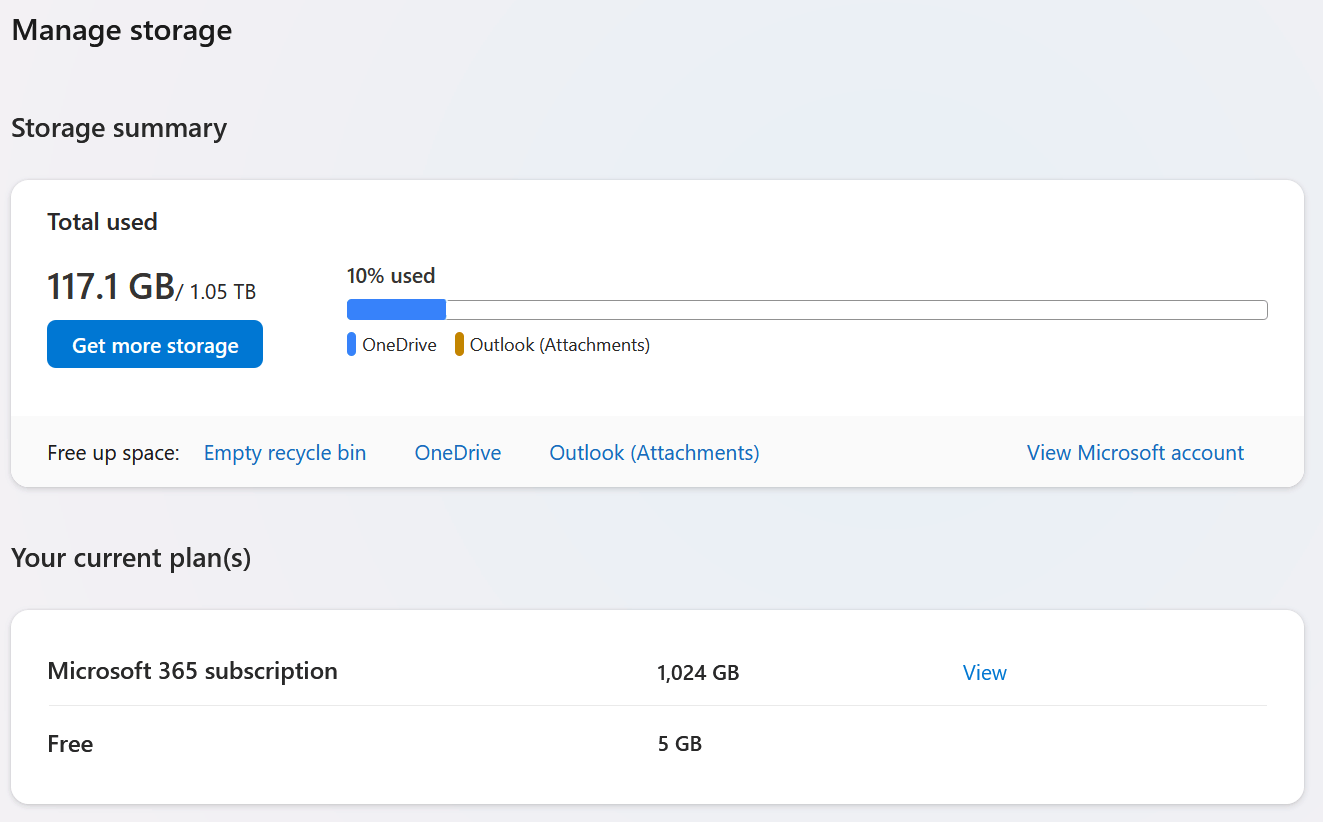This screenshot has height=822, width=1323.
Task: Click the Manage storage page heading
Action: [x=122, y=31]
